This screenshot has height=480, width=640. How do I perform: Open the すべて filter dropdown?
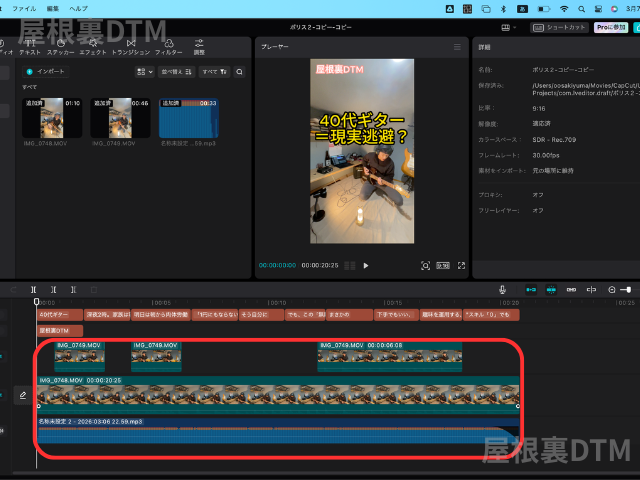point(214,72)
